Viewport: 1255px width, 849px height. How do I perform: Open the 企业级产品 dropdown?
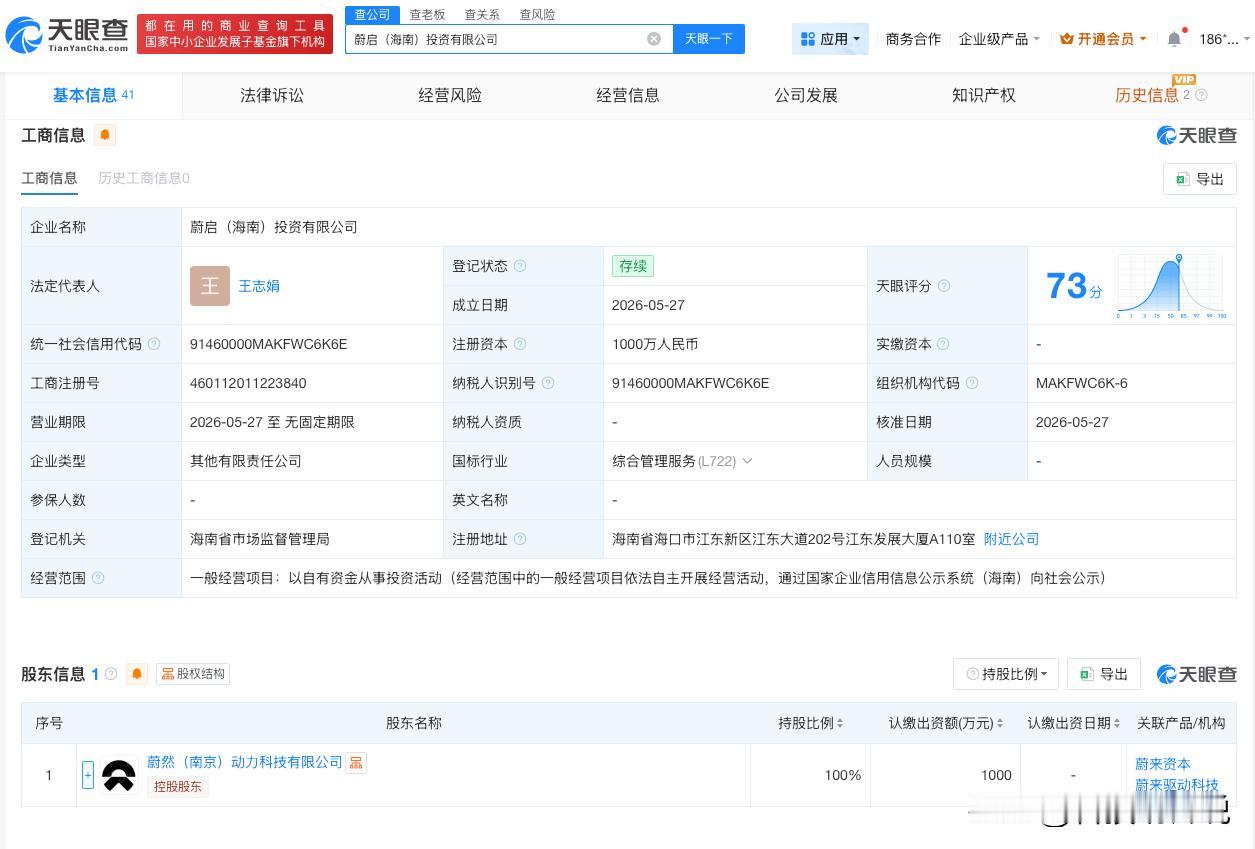tap(999, 39)
